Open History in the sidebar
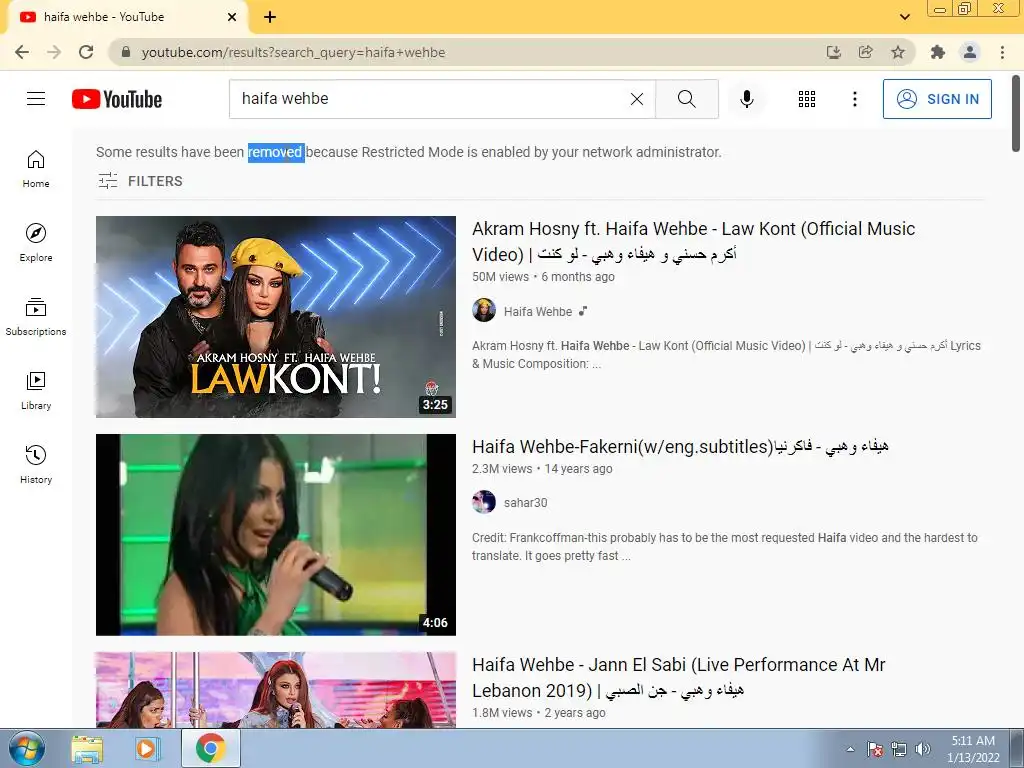 [36, 464]
